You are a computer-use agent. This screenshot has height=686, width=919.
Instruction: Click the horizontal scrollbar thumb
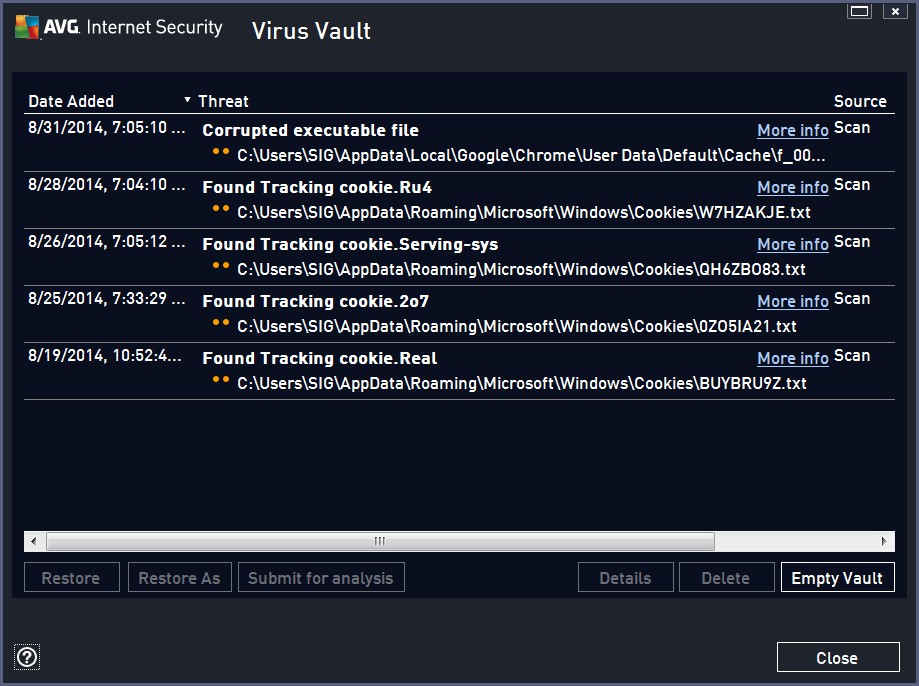pyautogui.click(x=380, y=541)
